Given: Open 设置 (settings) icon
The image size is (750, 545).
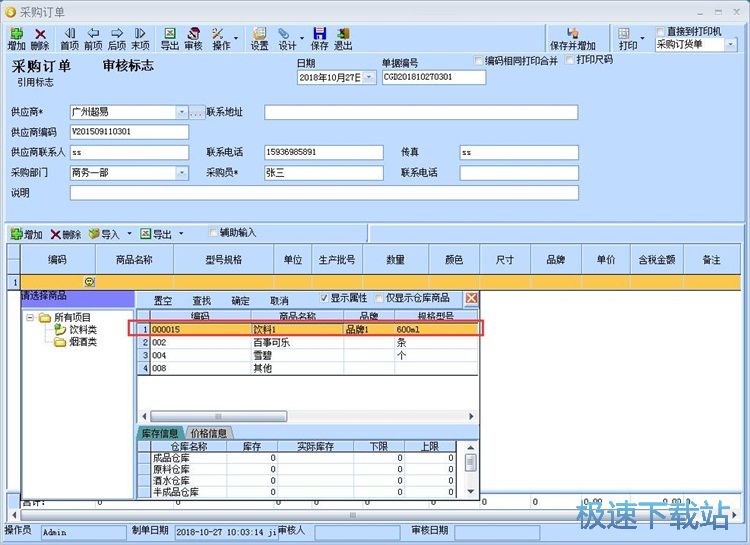Looking at the screenshot, I should pyautogui.click(x=260, y=33).
